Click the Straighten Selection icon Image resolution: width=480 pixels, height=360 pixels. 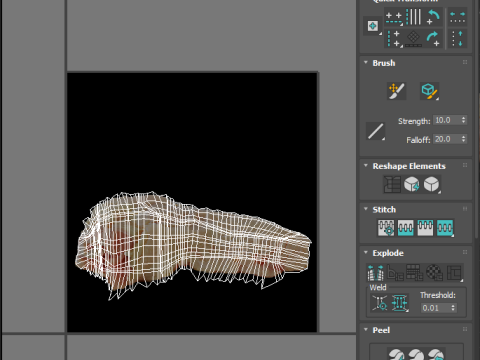pyautogui.click(x=392, y=184)
